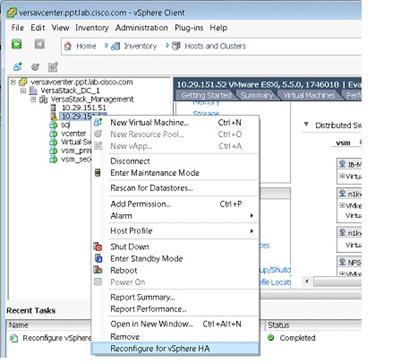This screenshot has width=418, height=364.
Task: Click the second grey toolbar icon
Action: 35,67
